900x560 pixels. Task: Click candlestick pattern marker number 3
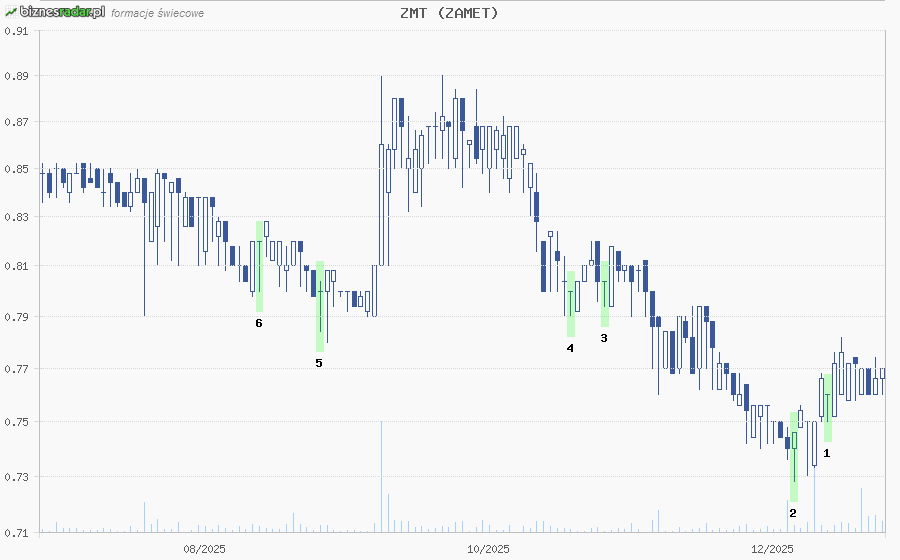[x=604, y=338]
